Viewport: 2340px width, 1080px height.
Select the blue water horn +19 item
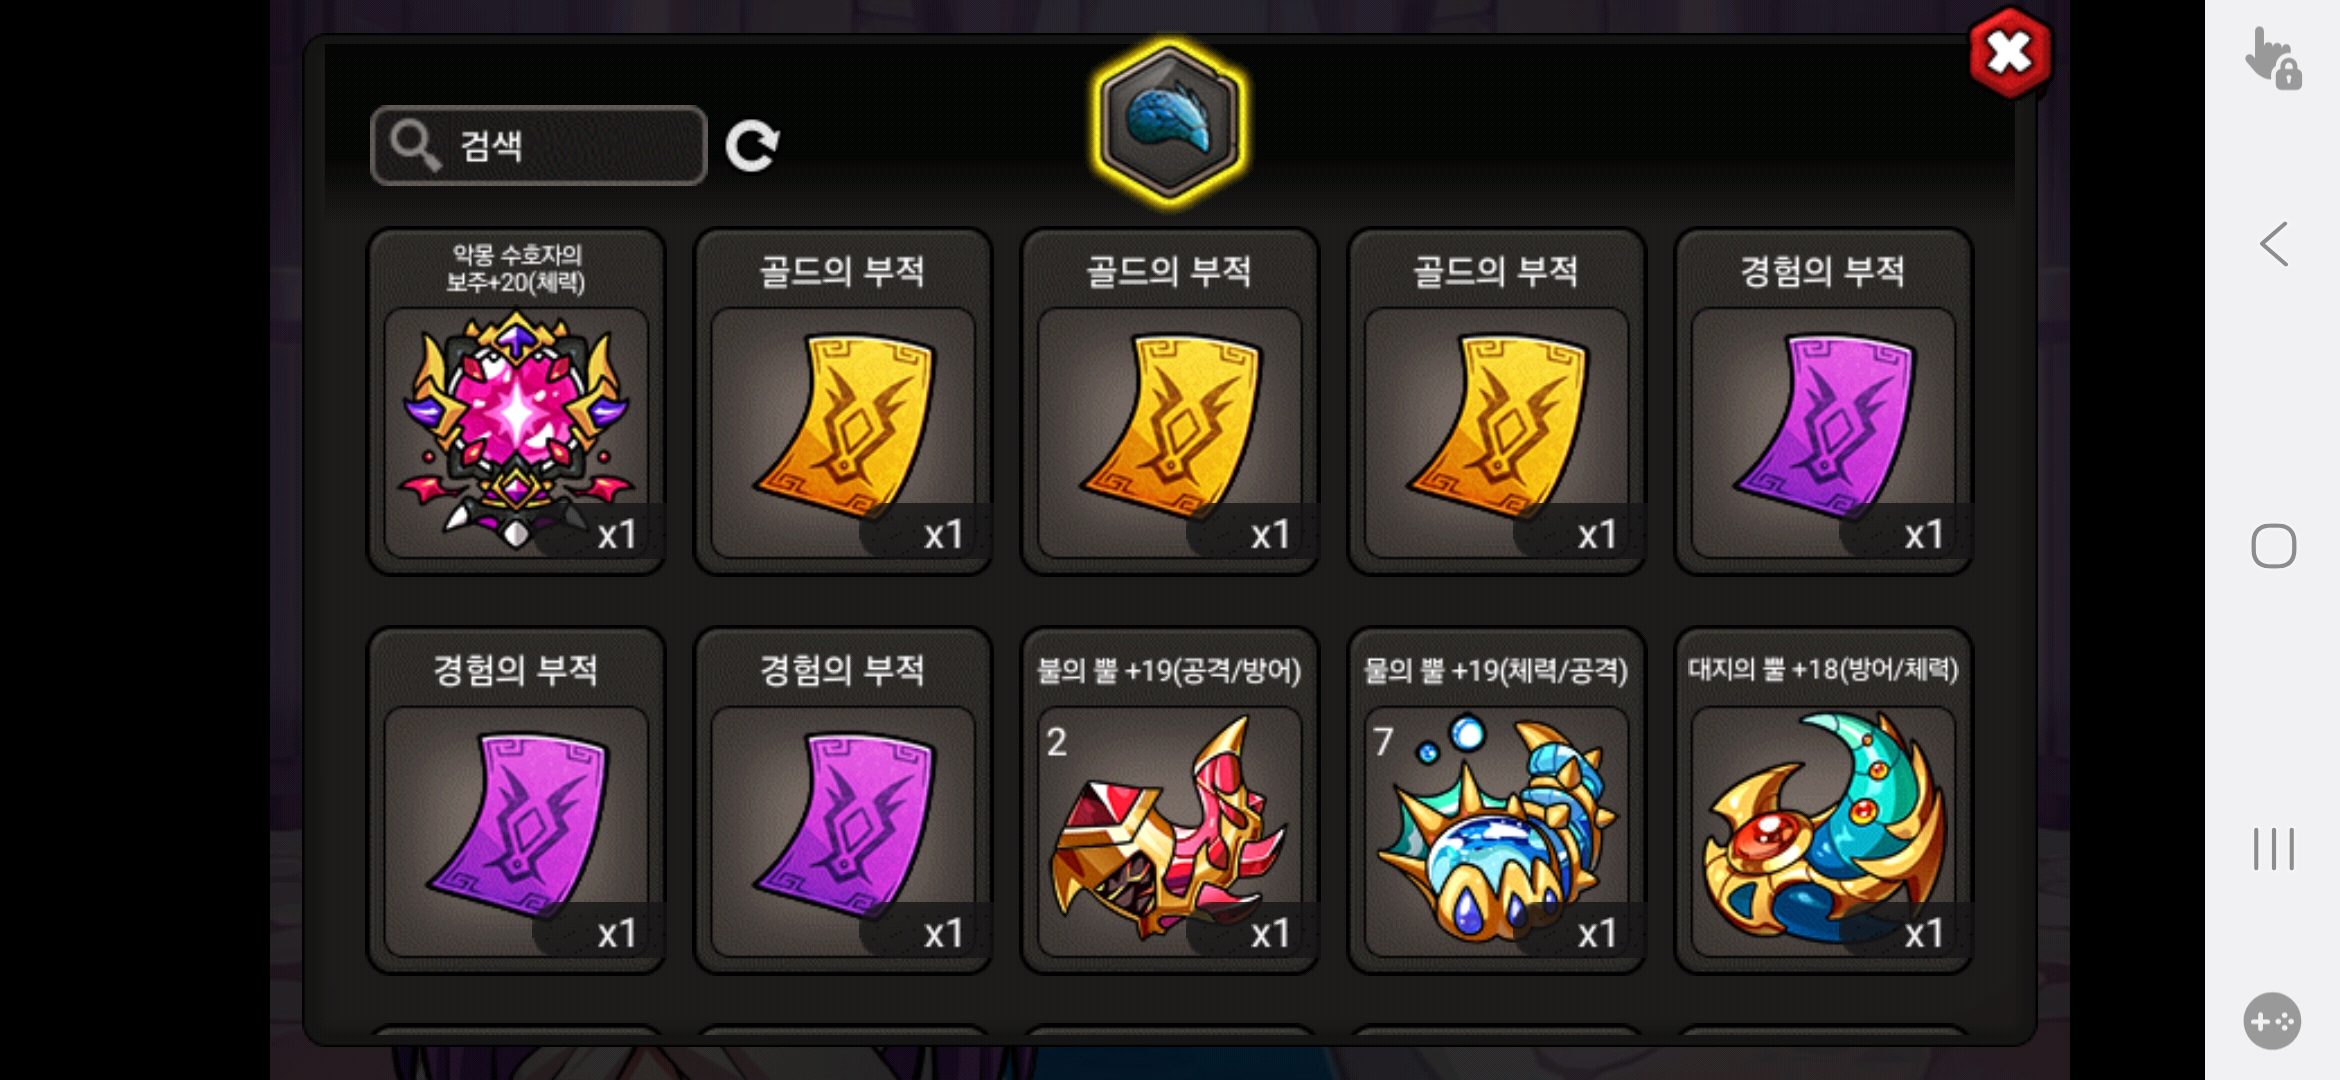1496,800
